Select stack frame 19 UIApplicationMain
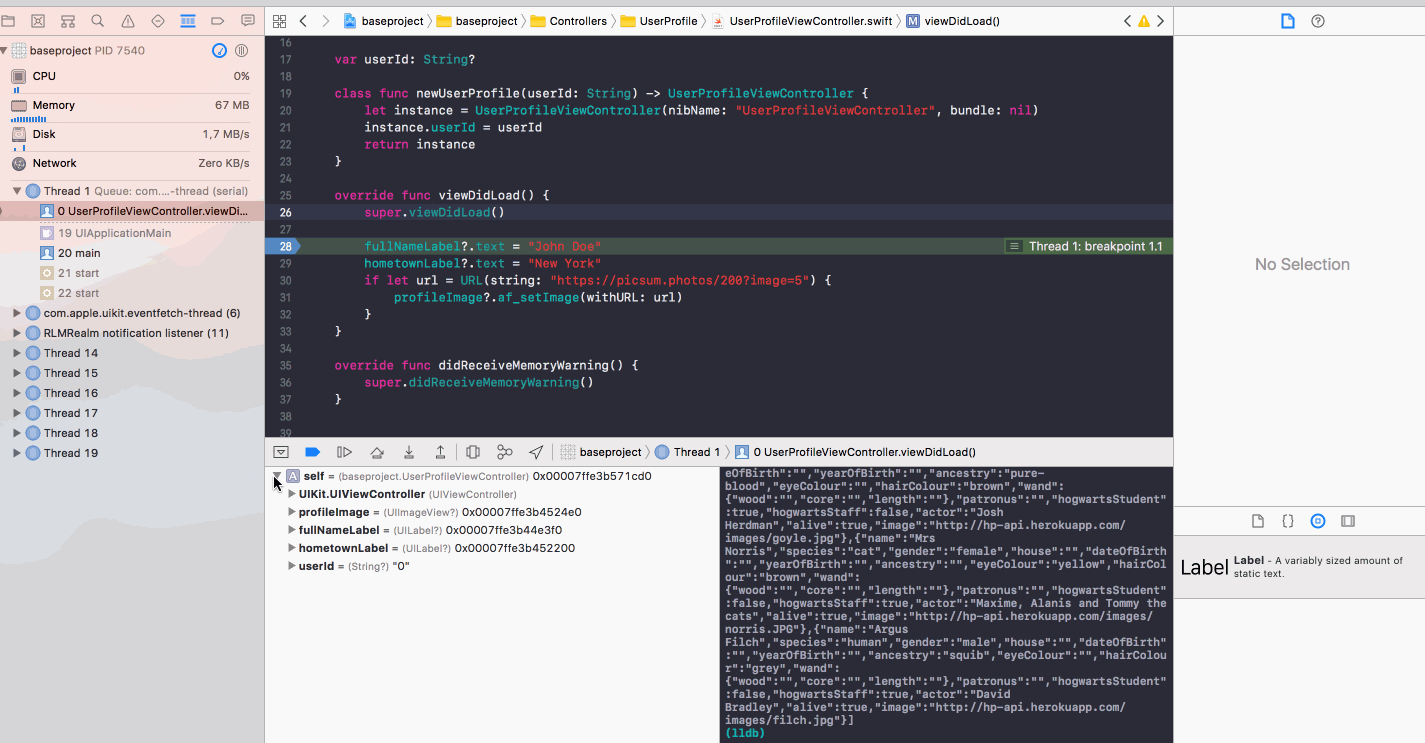 click(132, 233)
